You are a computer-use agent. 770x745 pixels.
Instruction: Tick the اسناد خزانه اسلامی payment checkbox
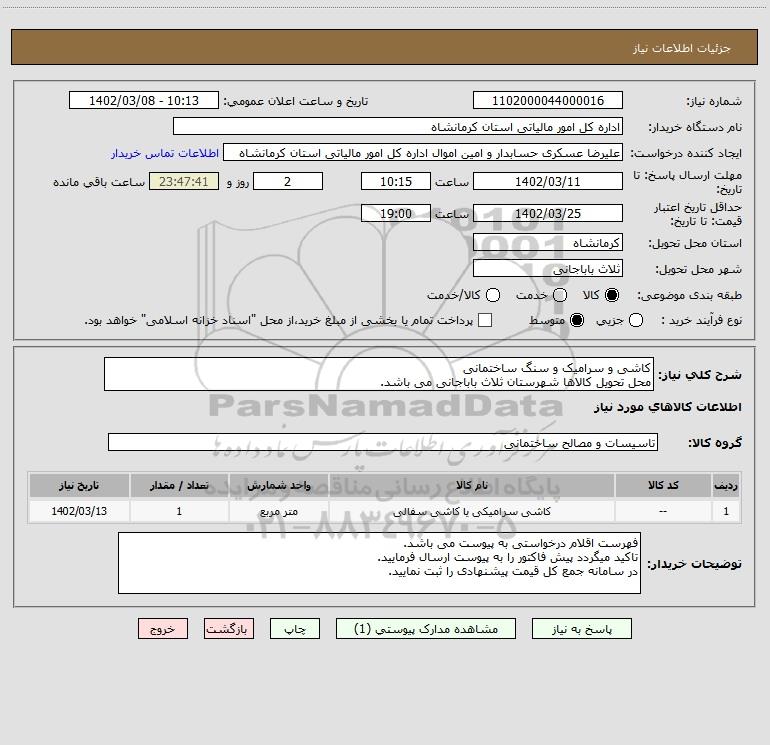485,320
